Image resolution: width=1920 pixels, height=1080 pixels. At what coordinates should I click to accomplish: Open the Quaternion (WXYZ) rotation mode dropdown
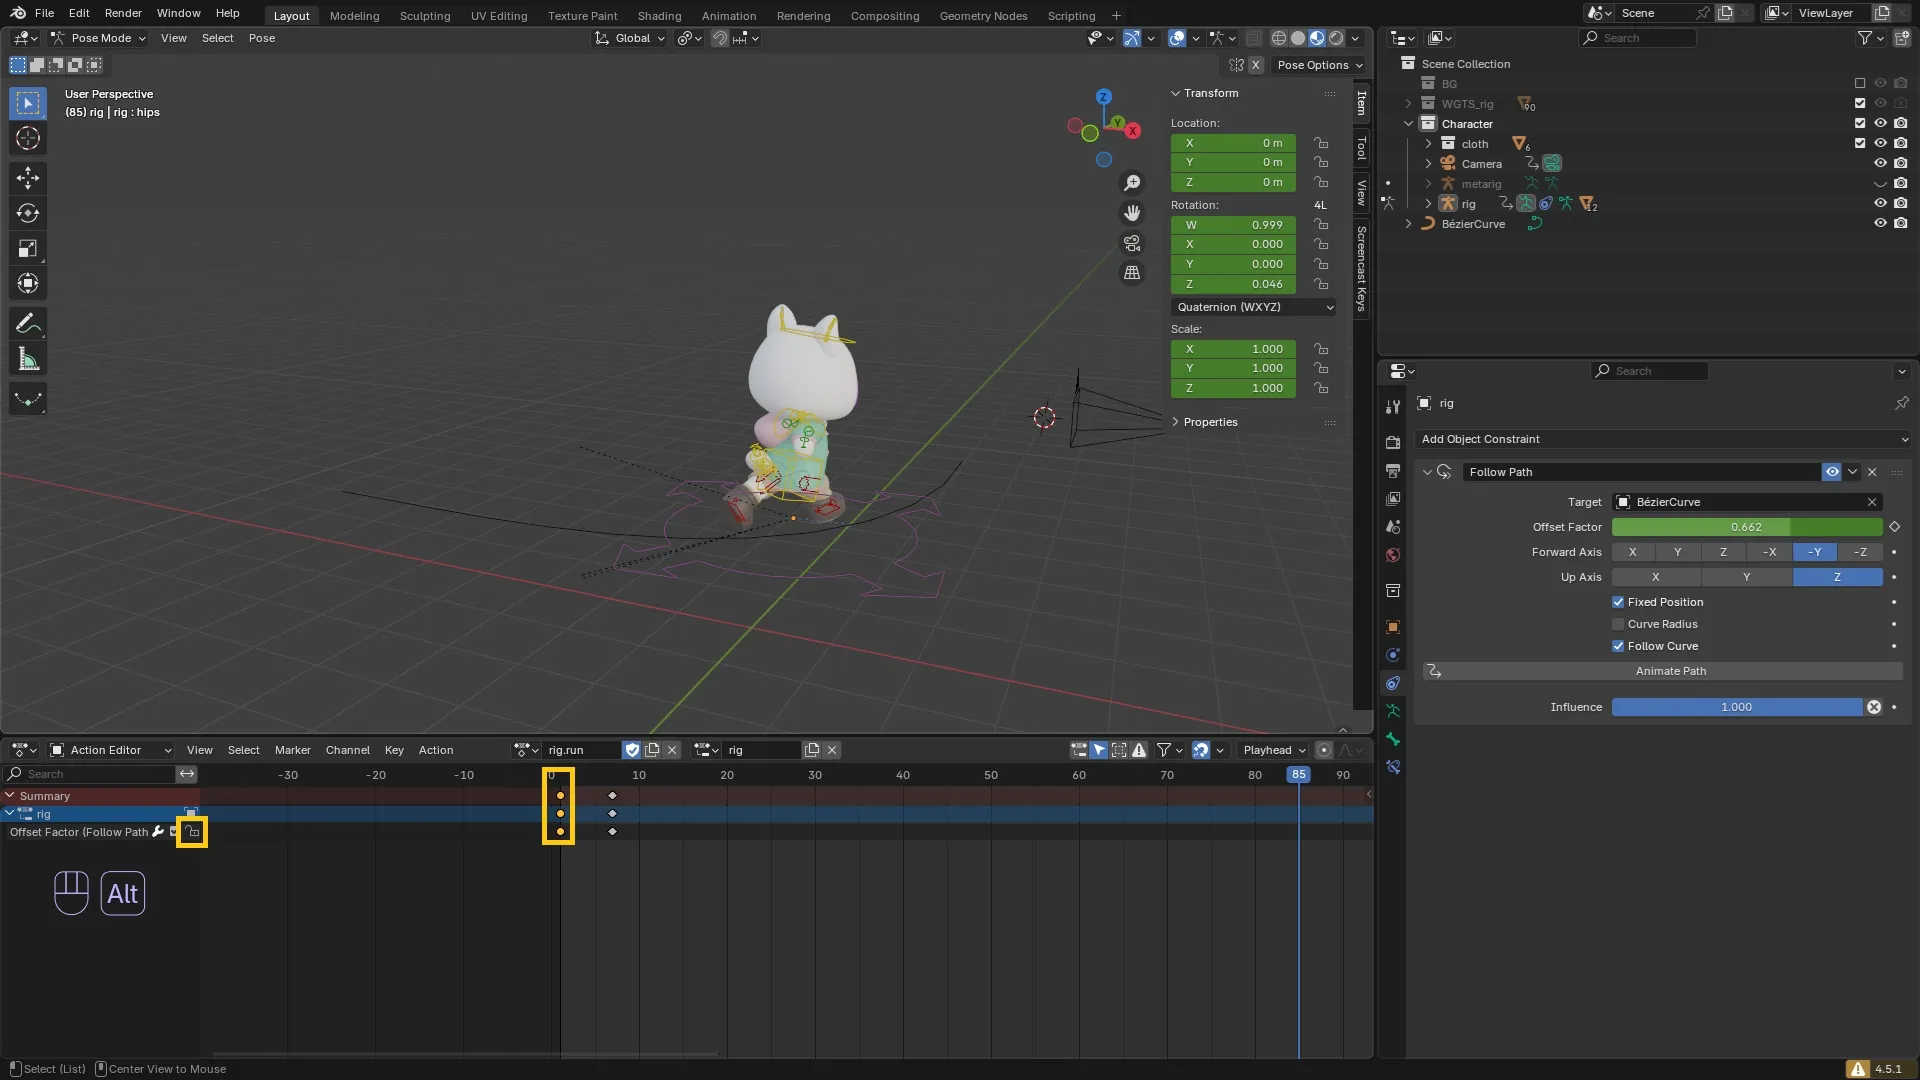pos(1254,307)
